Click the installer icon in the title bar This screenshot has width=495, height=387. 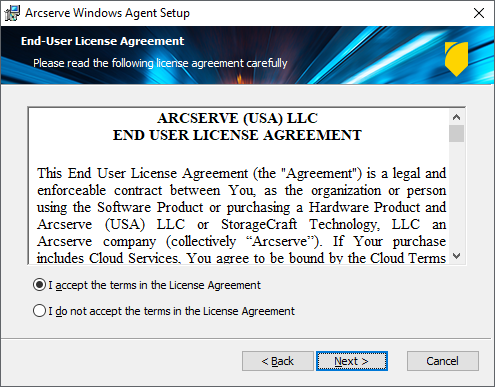(12, 13)
